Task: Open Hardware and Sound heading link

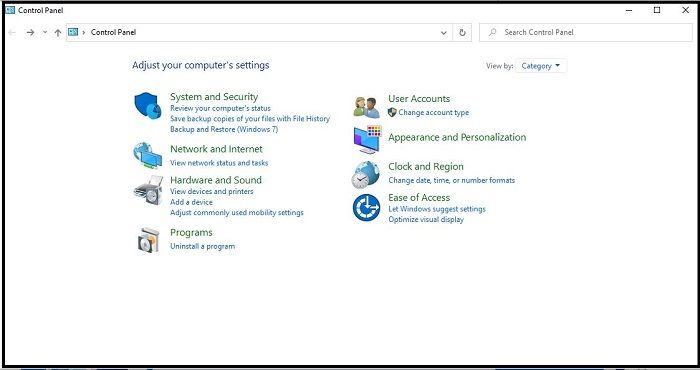Action: click(x=216, y=180)
